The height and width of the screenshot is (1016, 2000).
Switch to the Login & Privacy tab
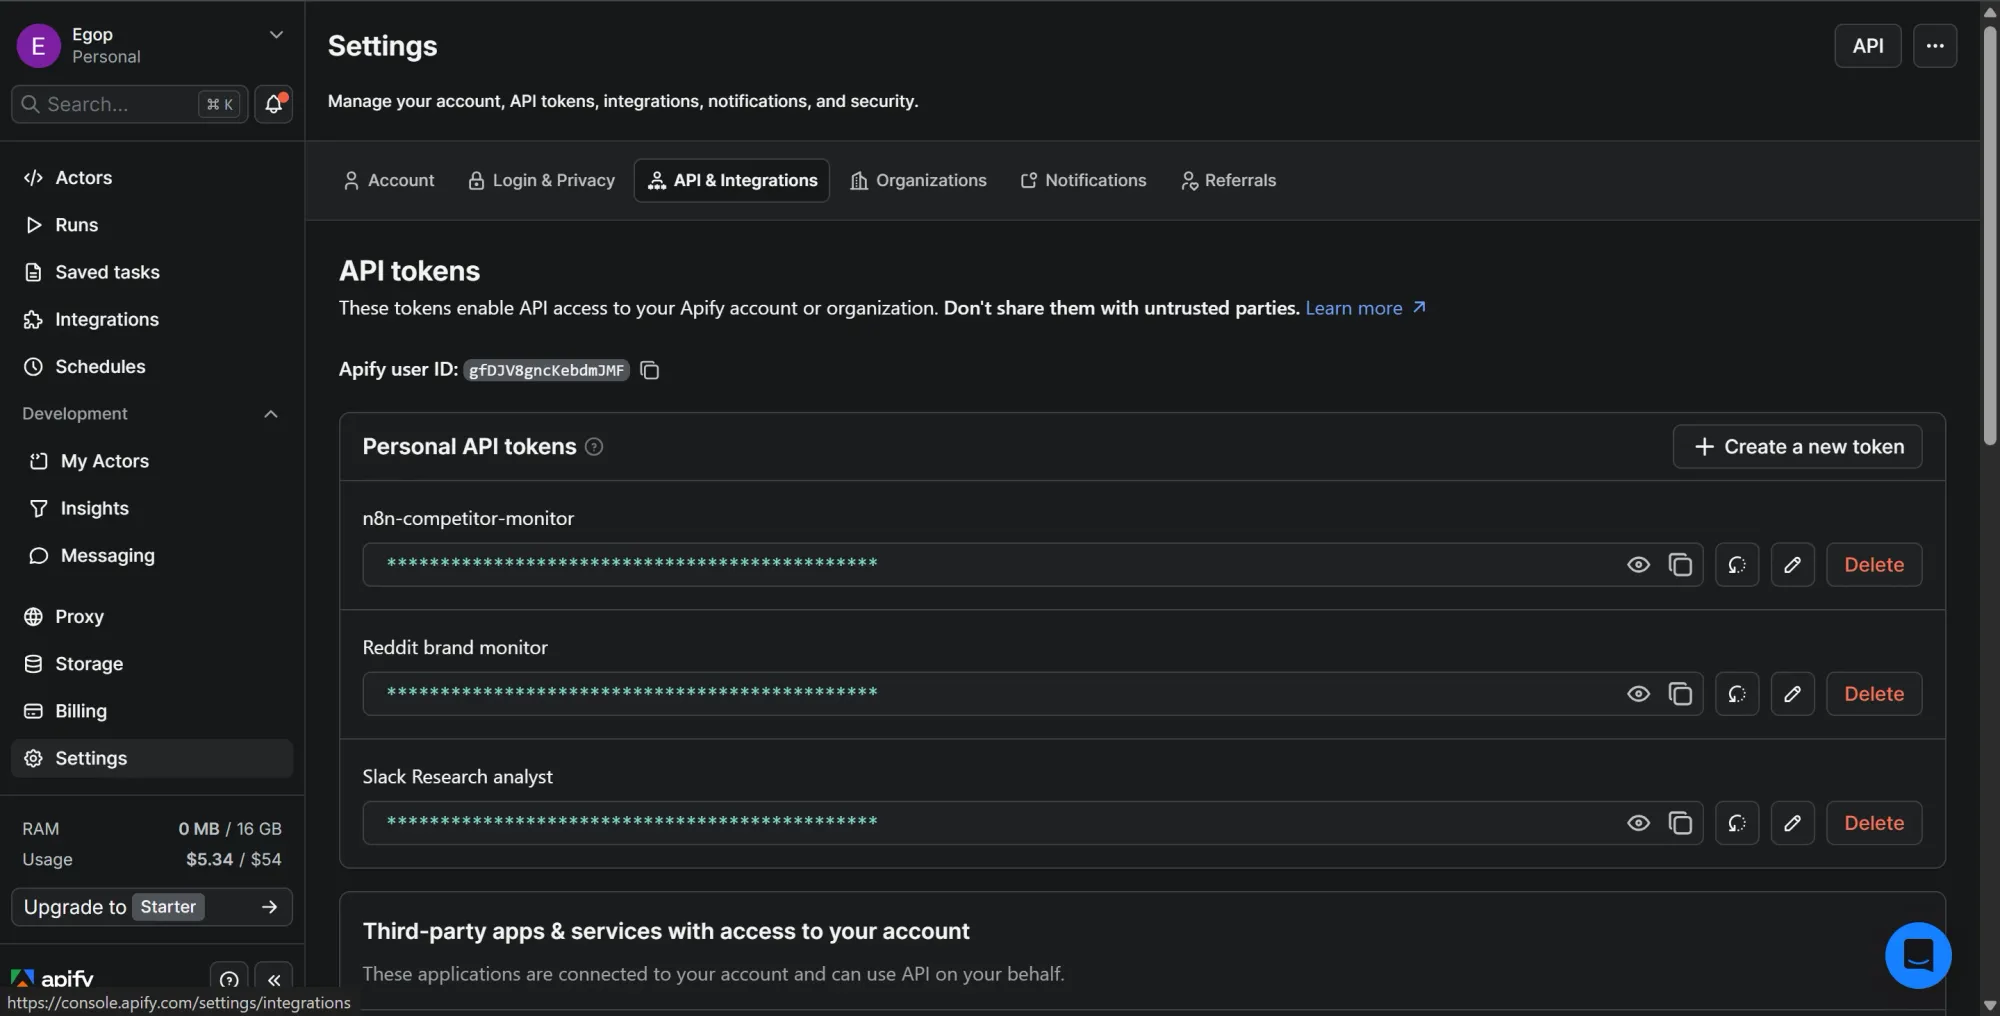pos(542,181)
